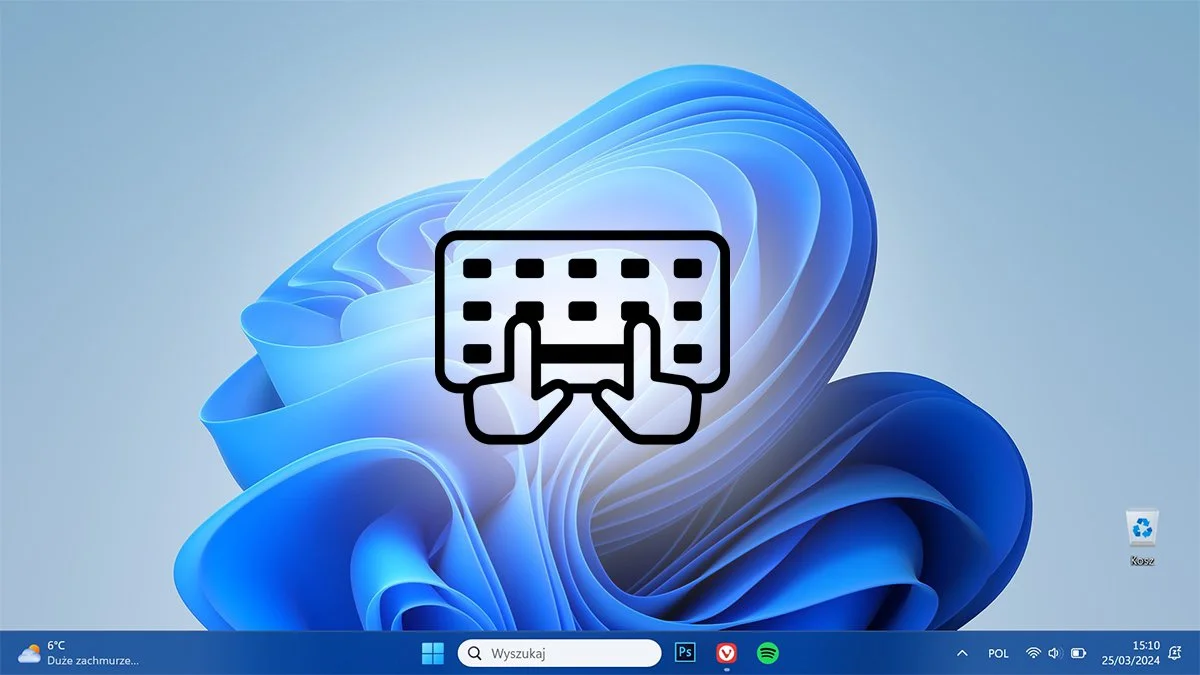Open Photoshop from the taskbar
1200x675 pixels.
click(x=684, y=652)
